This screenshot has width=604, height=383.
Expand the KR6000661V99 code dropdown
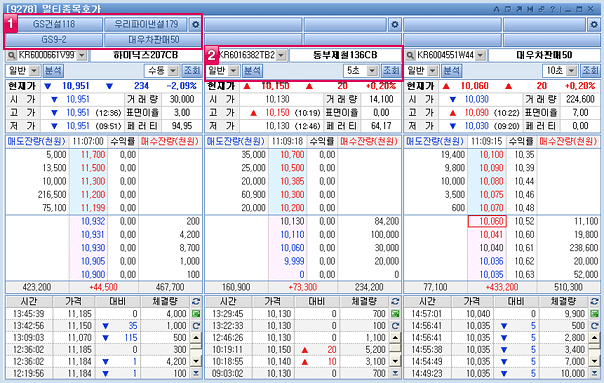(x=82, y=55)
